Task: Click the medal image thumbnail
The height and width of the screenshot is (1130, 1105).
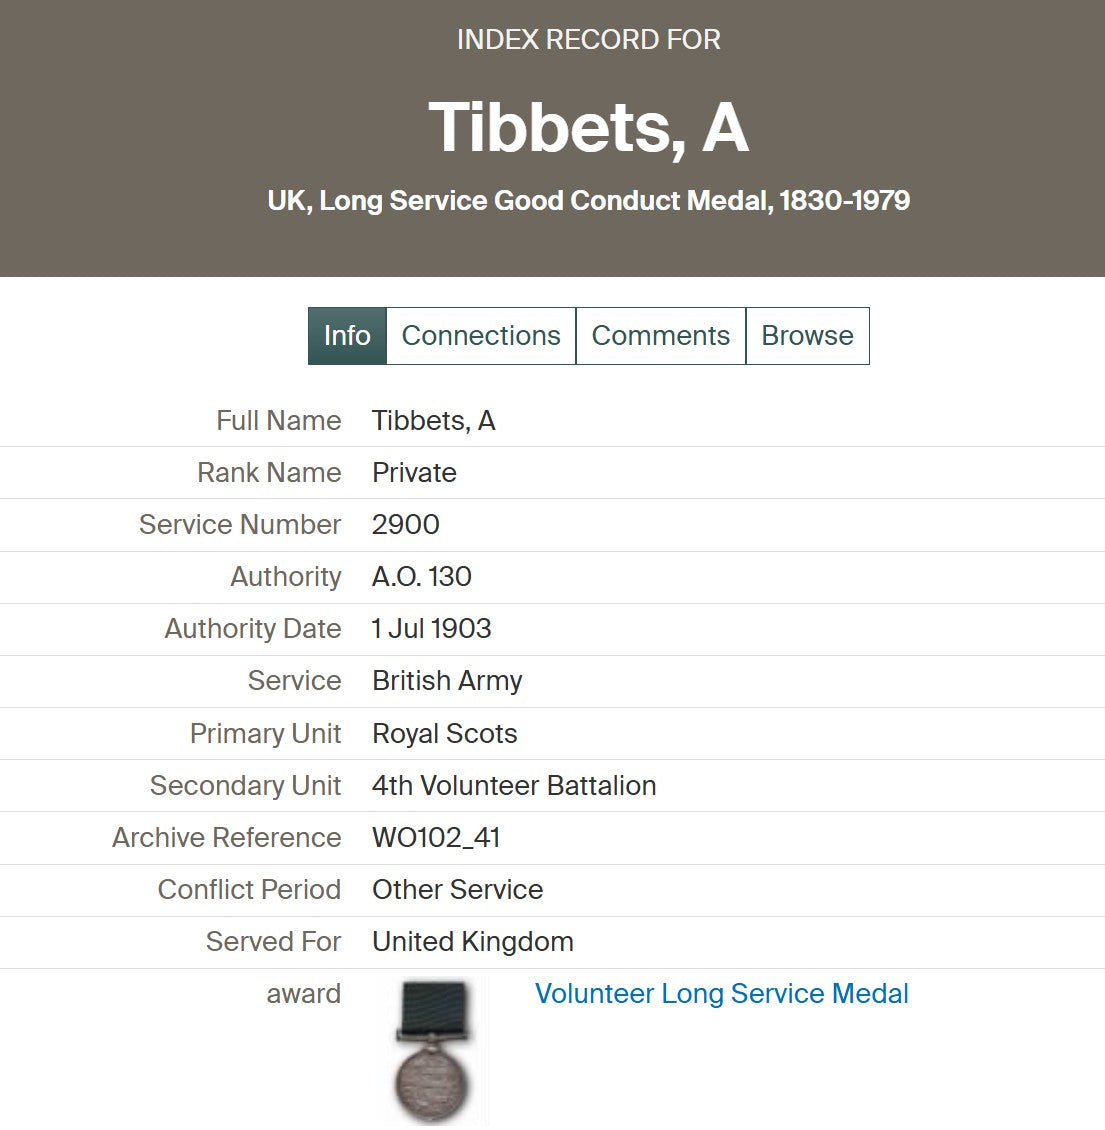Action: tap(432, 1051)
